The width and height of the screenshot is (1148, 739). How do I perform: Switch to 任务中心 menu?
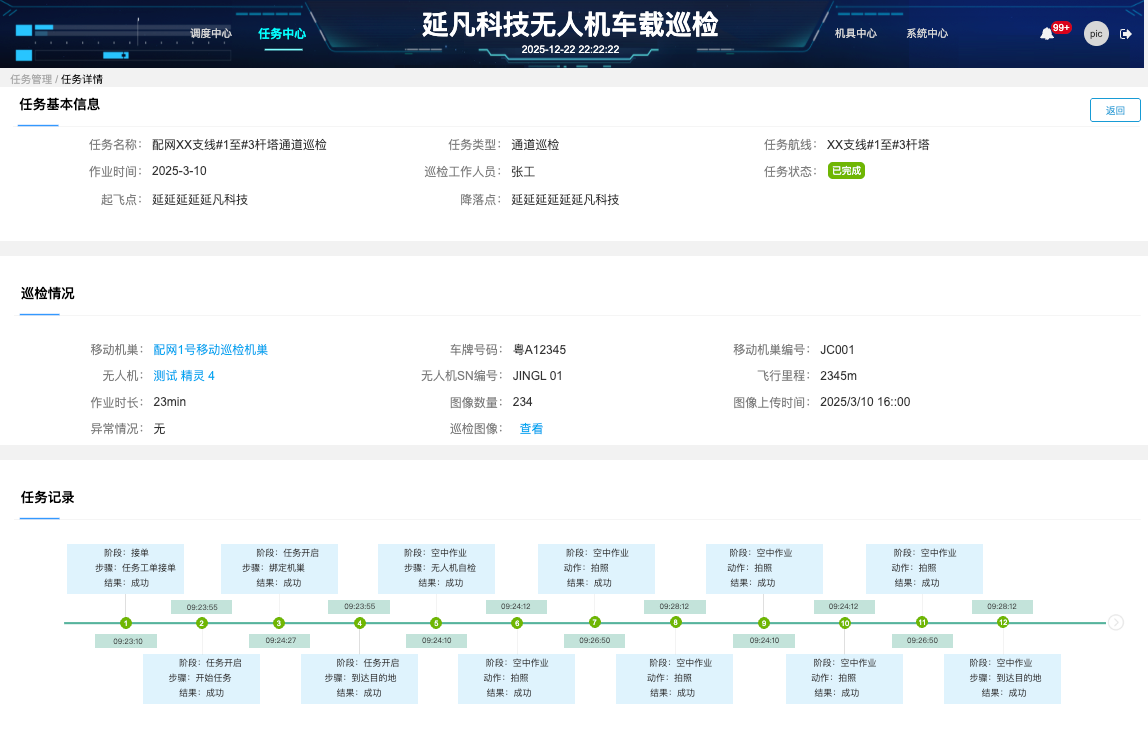282,34
